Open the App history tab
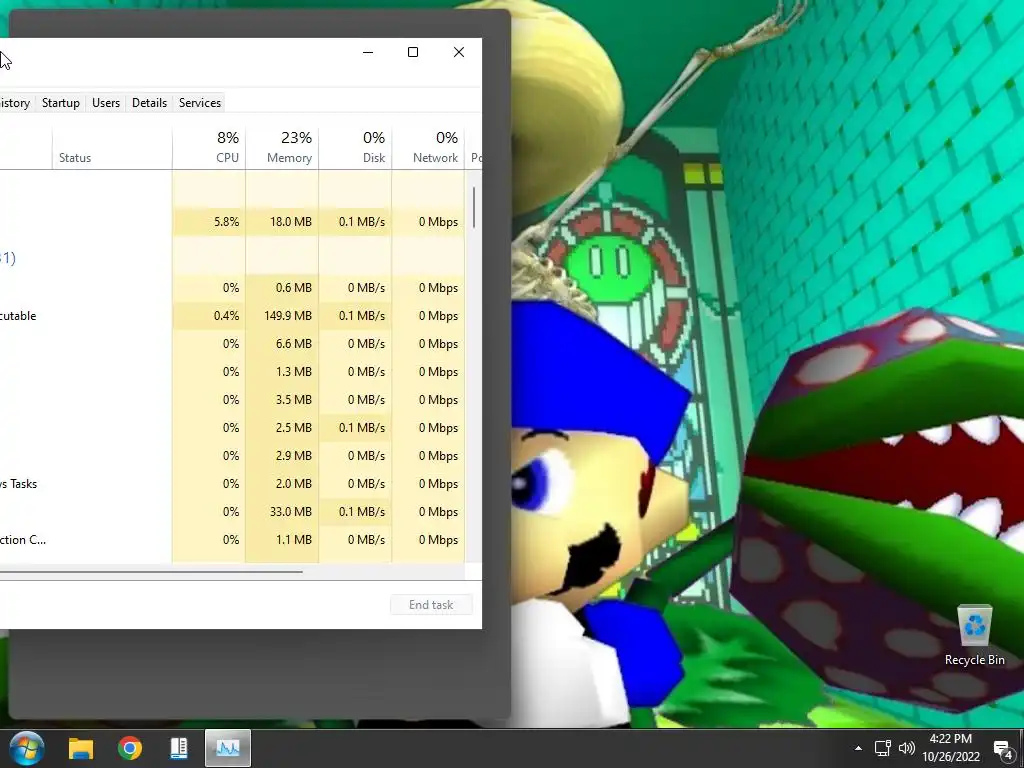The height and width of the screenshot is (768, 1024). tap(16, 103)
